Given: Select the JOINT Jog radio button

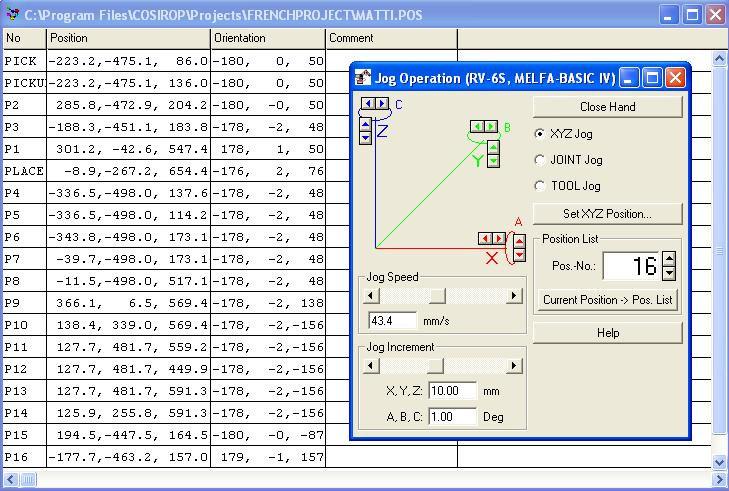Looking at the screenshot, I should tap(539, 160).
